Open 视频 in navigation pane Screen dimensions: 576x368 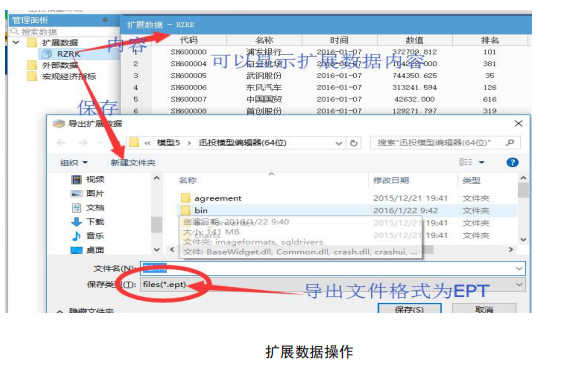(87, 180)
